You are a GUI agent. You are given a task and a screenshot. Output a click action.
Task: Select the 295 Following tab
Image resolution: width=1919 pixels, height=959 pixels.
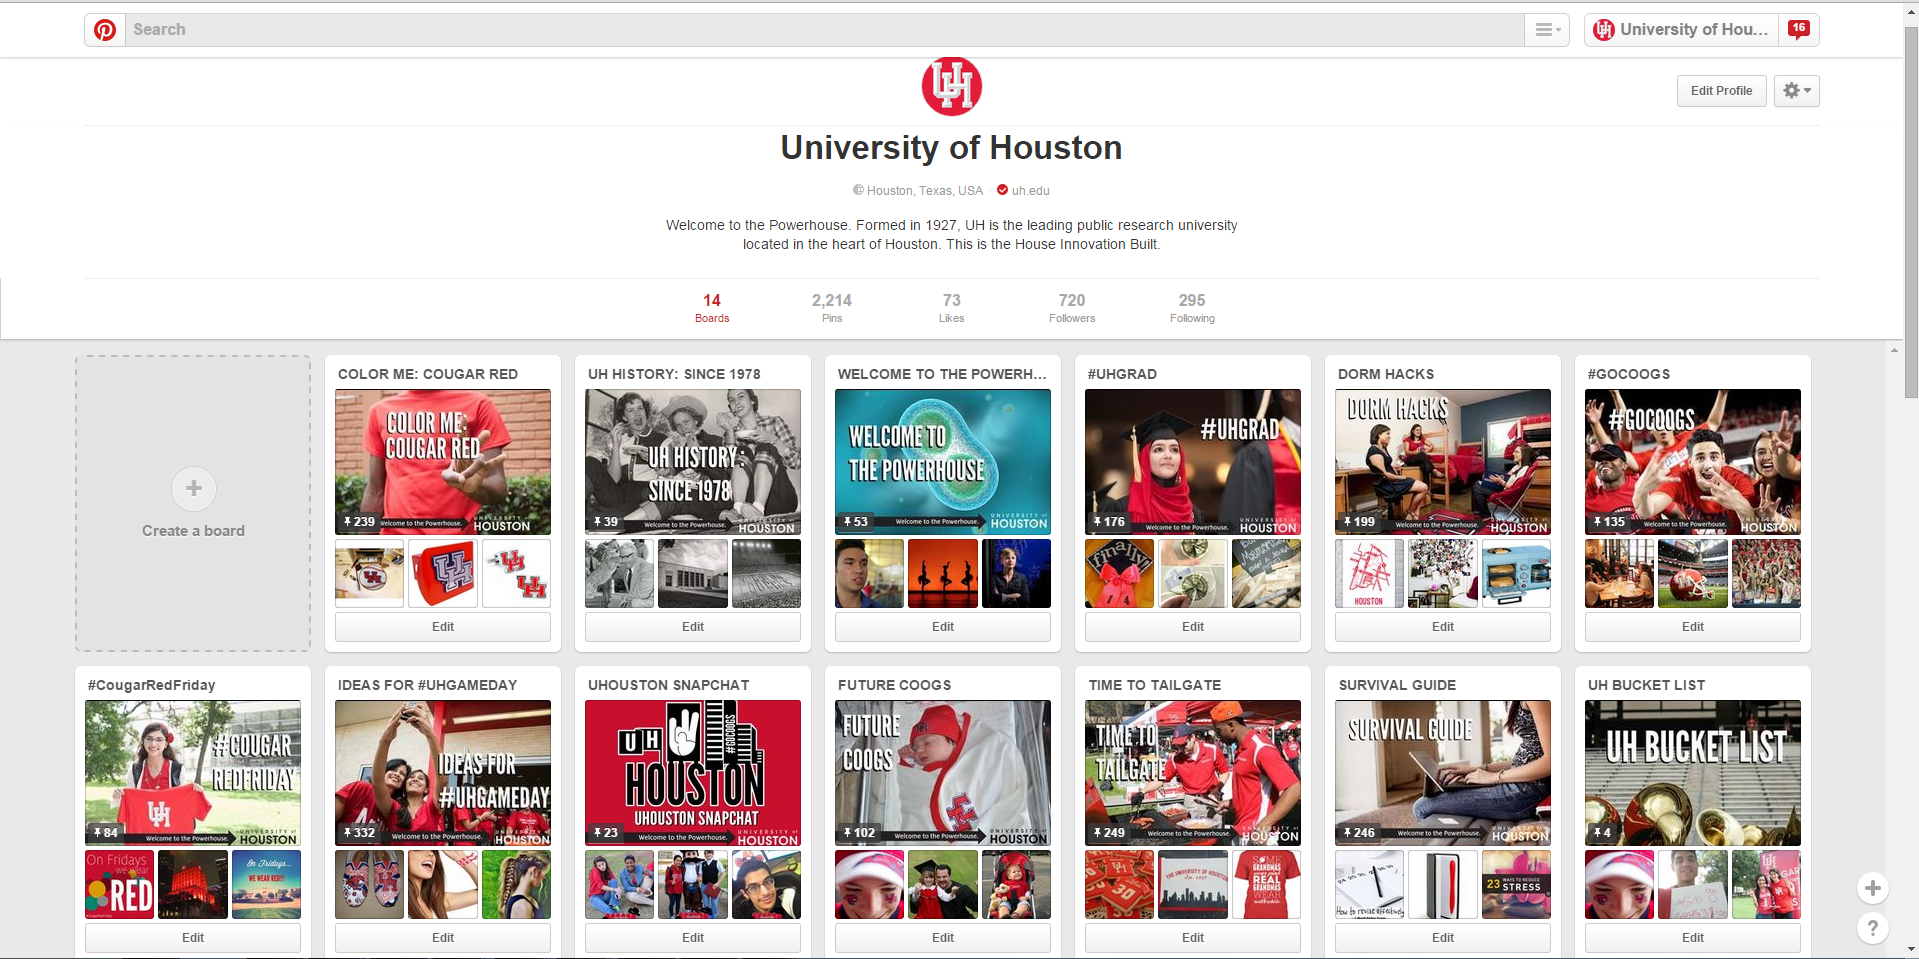tap(1192, 308)
